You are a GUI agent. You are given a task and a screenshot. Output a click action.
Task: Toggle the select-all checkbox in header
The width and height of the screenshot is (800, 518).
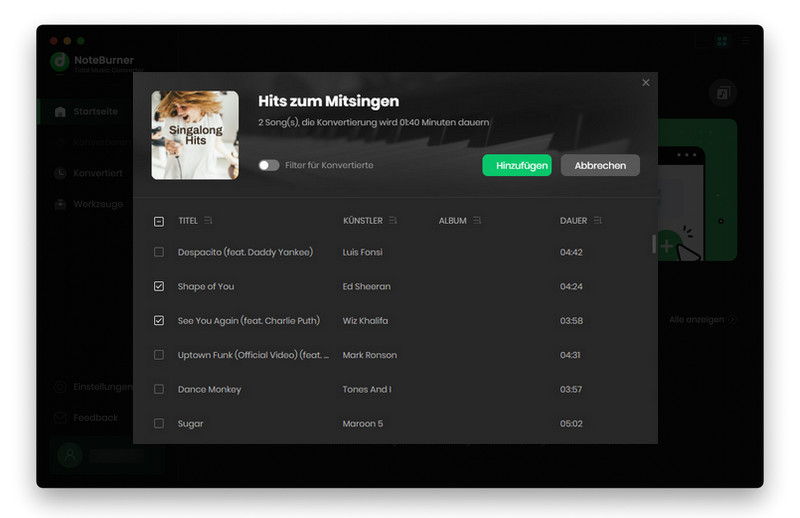coord(159,221)
